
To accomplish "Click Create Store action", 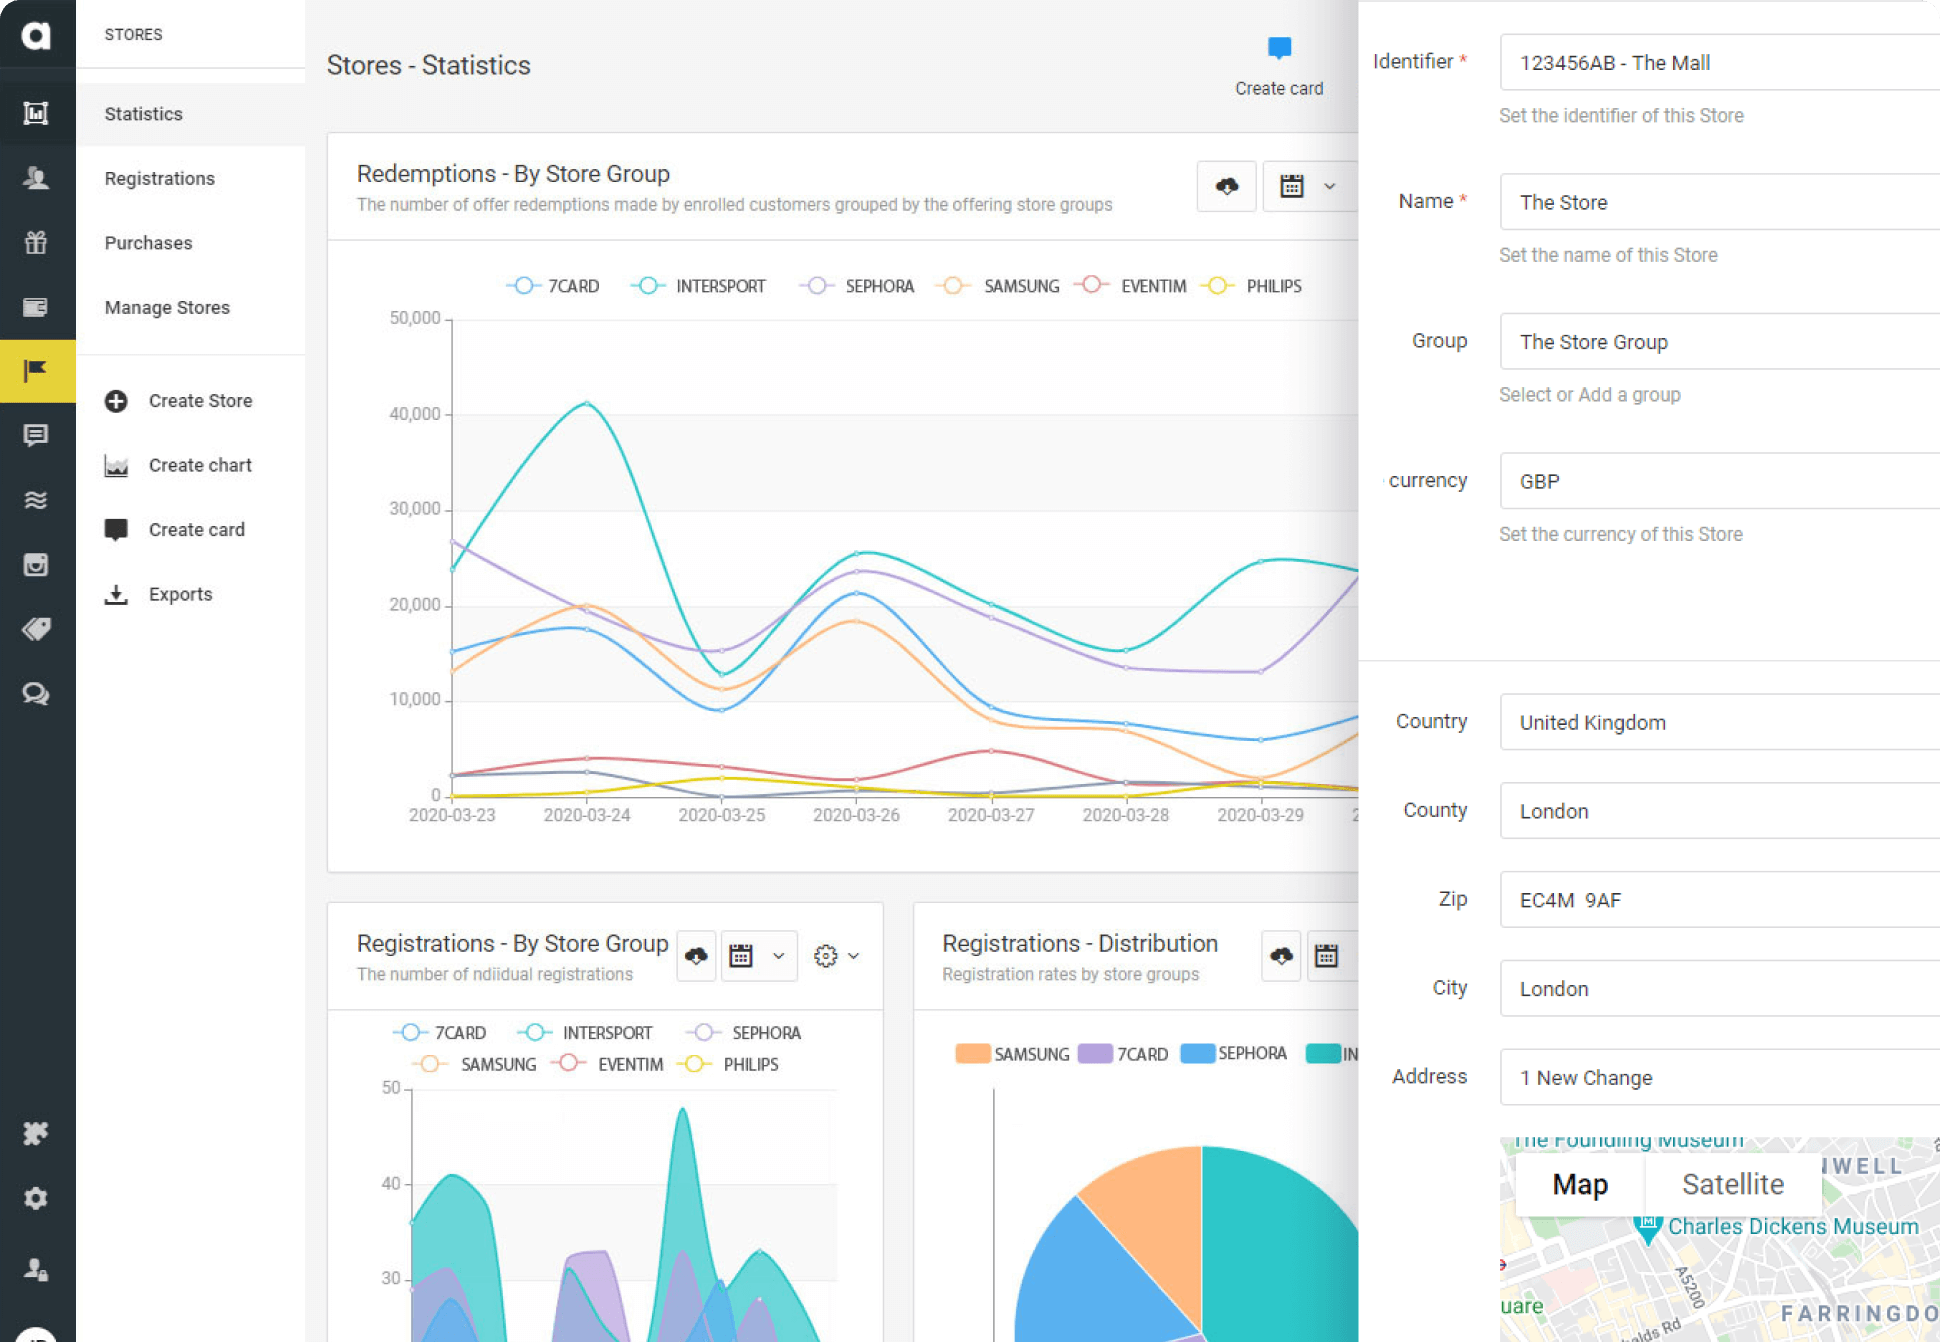I will point(178,401).
